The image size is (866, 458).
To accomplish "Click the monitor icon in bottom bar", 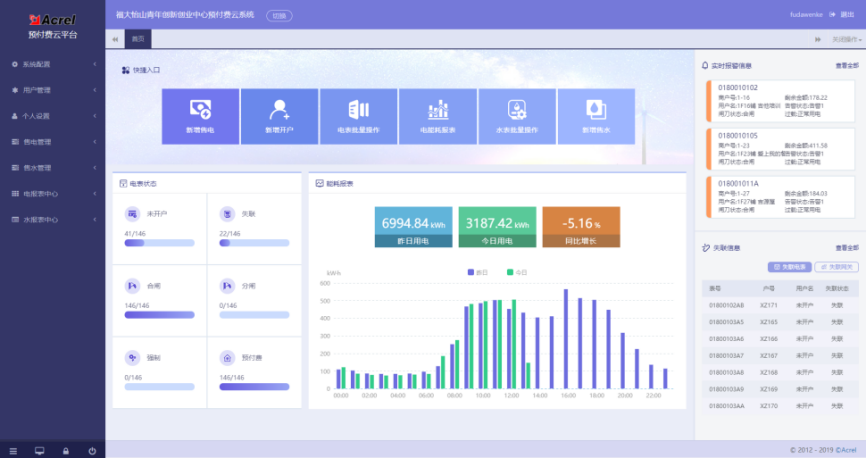I will pyautogui.click(x=39, y=451).
